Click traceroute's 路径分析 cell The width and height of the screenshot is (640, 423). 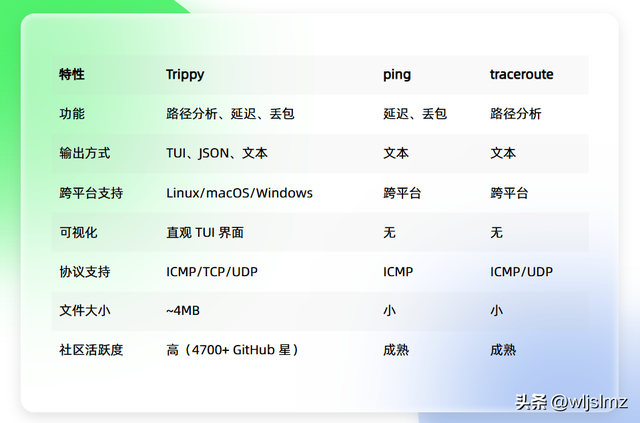[x=516, y=114]
